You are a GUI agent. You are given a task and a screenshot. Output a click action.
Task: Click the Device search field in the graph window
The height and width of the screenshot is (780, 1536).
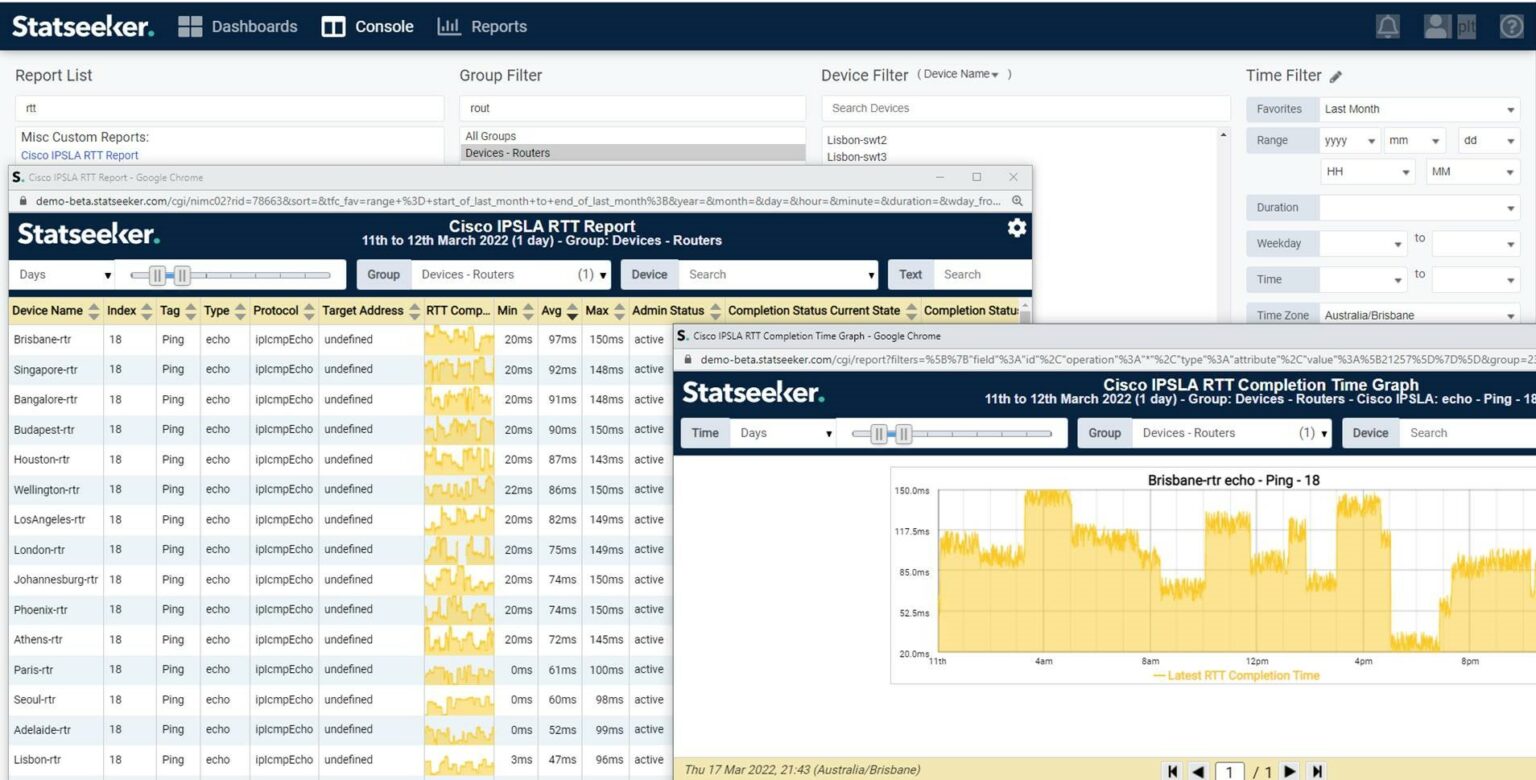[1468, 434]
